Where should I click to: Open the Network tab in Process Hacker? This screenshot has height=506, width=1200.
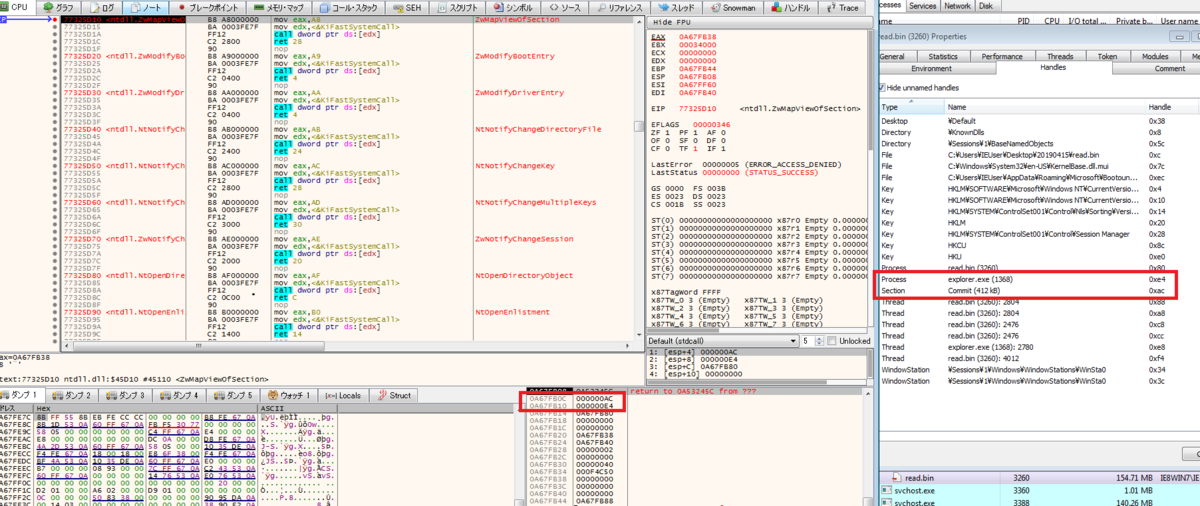click(957, 6)
